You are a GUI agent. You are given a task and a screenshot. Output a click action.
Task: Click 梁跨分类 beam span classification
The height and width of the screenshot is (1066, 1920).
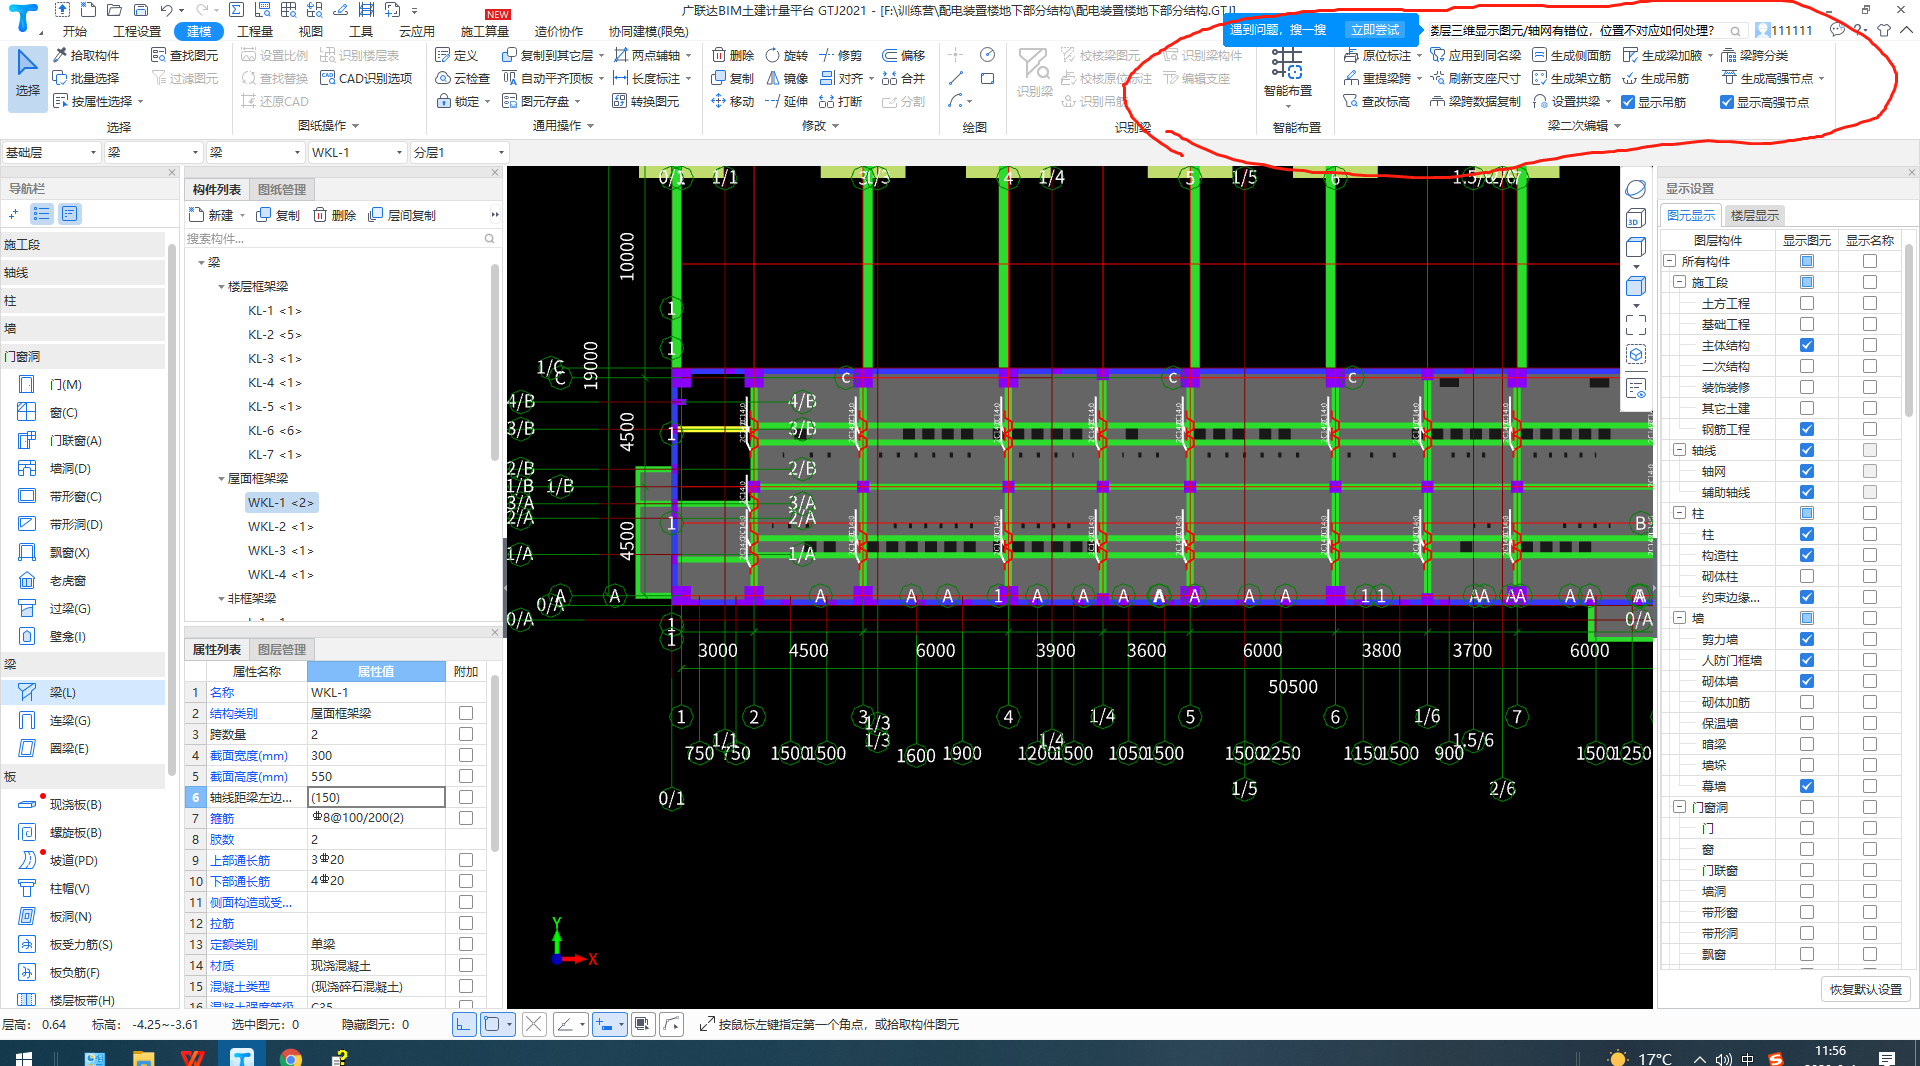[x=1755, y=55]
